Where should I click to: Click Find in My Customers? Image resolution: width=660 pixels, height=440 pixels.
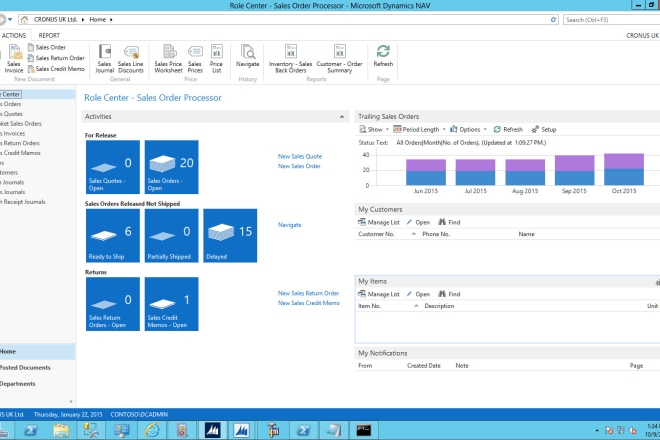[449, 222]
